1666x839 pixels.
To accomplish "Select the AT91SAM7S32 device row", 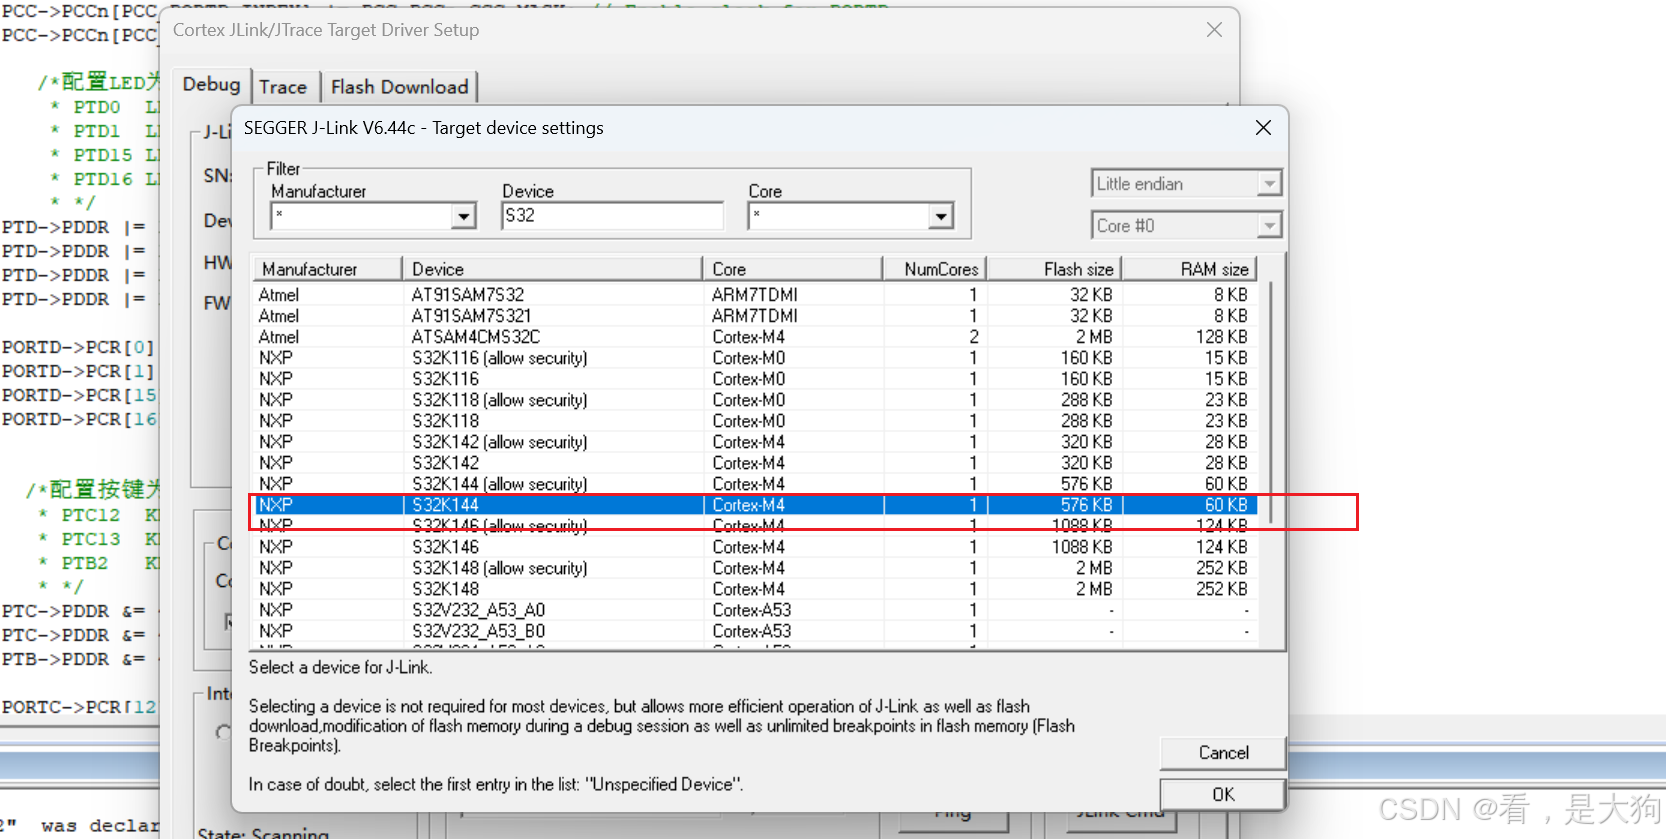I will click(754, 295).
